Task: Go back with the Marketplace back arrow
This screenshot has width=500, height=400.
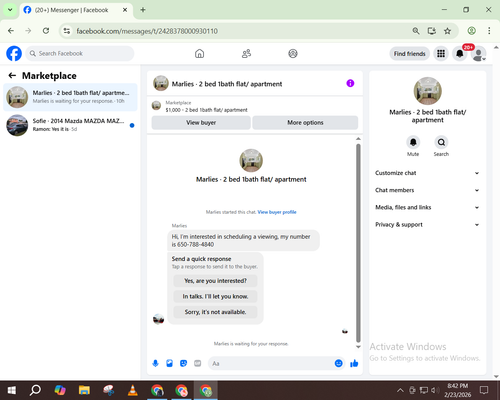Action: click(12, 76)
